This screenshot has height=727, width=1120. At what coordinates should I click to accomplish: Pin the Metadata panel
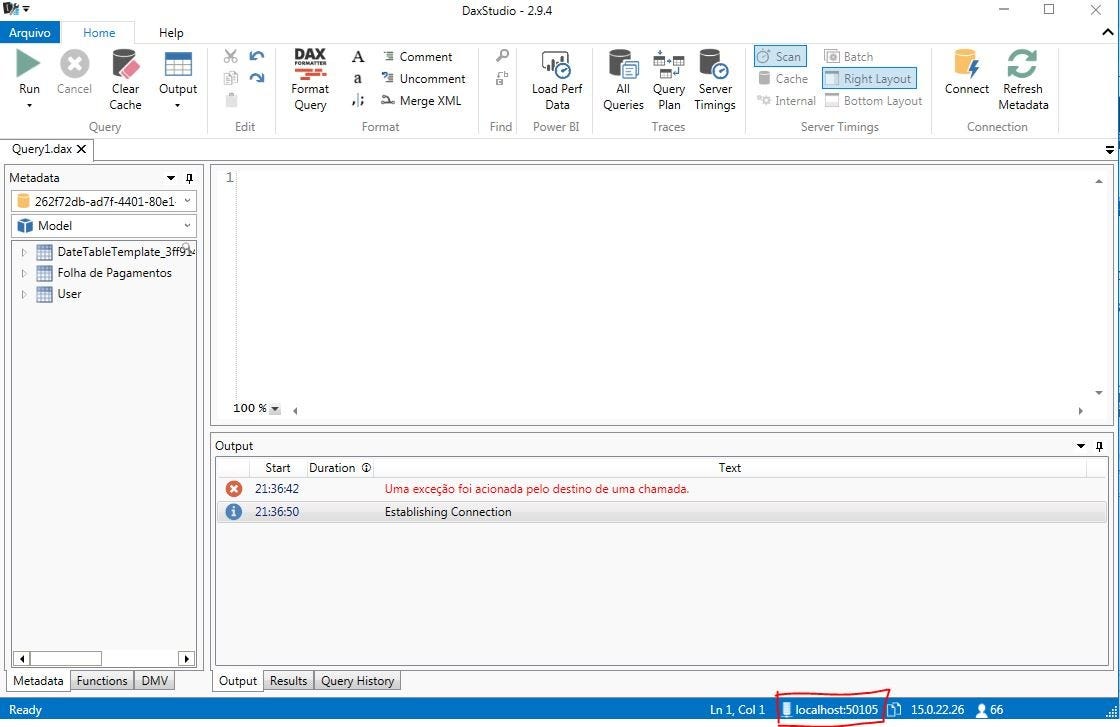pos(189,178)
